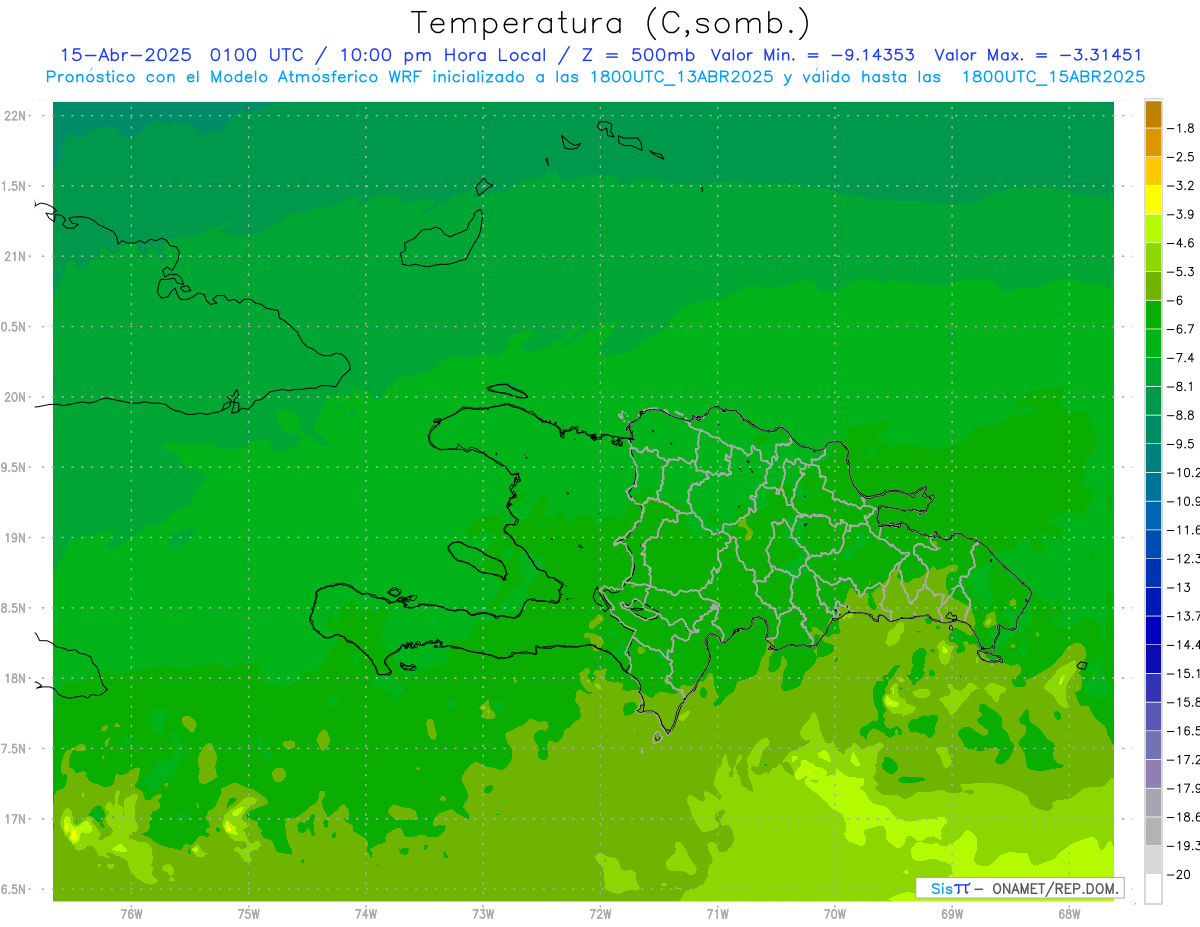Click the "76W" longitude label

tap(131, 914)
